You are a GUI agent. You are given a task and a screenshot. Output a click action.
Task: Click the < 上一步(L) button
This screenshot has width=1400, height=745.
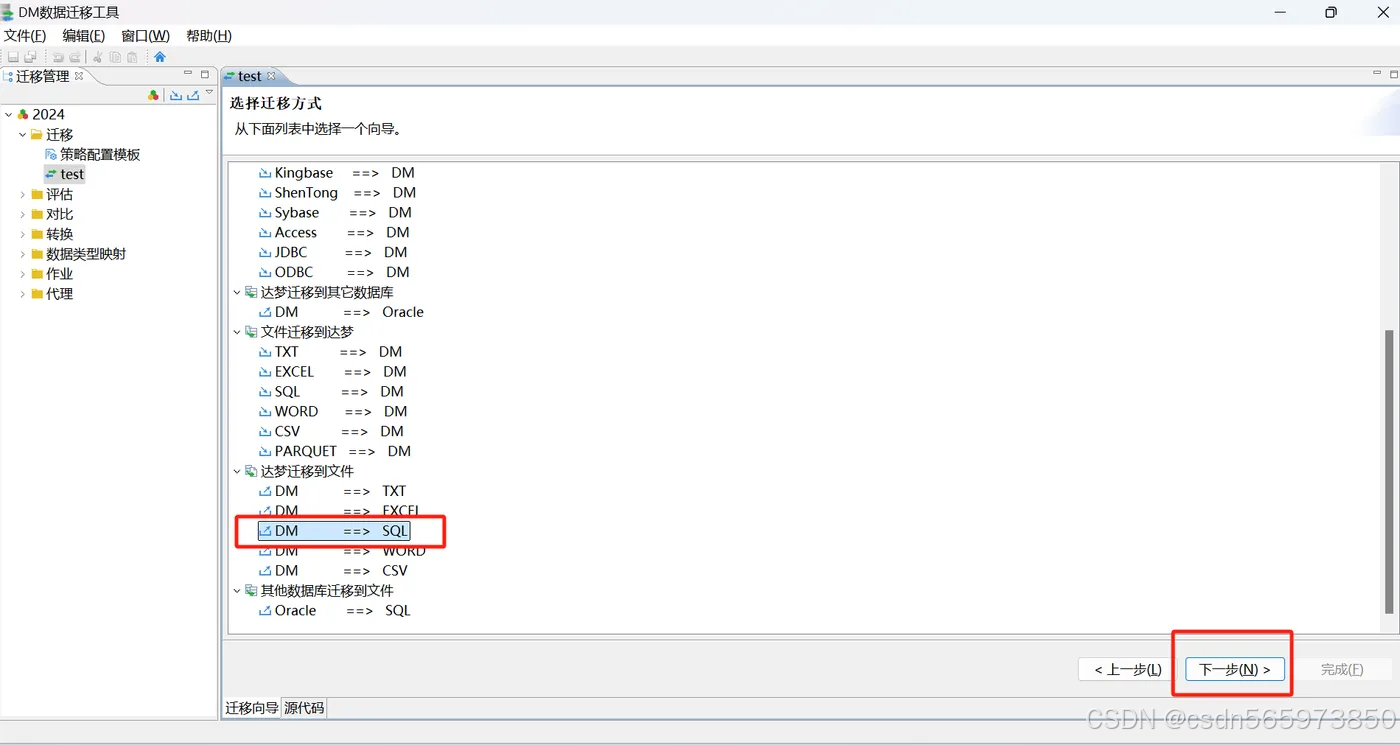pos(1128,669)
